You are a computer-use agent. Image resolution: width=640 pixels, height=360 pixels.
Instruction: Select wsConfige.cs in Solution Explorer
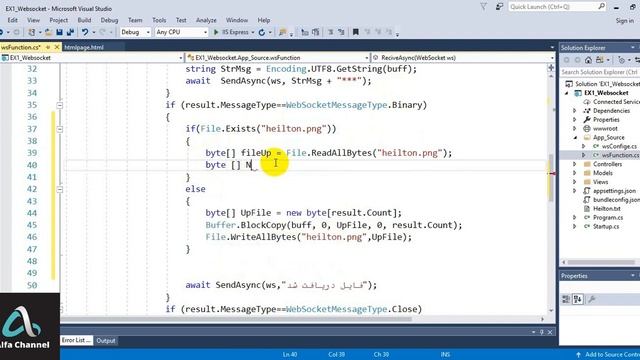[x=619, y=146]
